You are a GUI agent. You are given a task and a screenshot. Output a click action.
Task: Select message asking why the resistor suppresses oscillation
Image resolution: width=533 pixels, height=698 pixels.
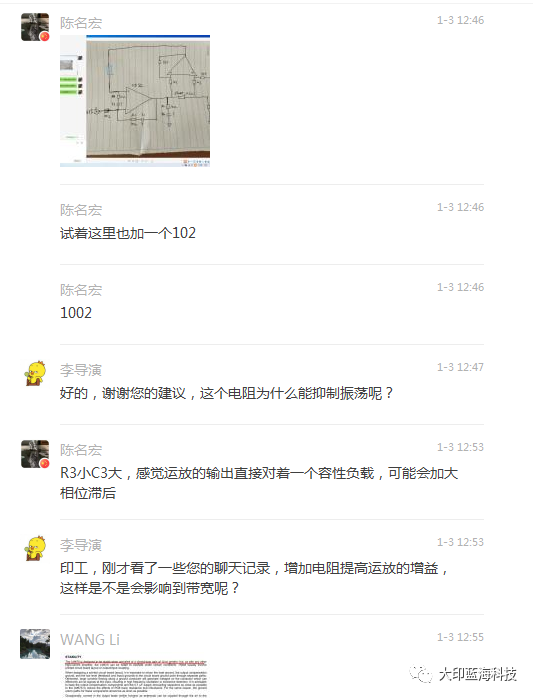227,393
